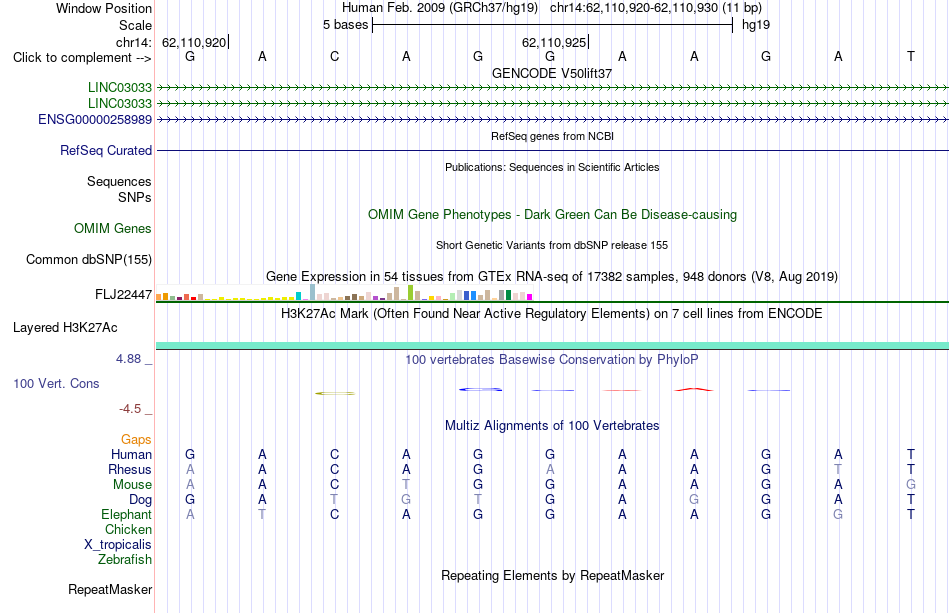Click the hg19 assembly label beside scale
This screenshot has height=613, width=950.
[756, 25]
